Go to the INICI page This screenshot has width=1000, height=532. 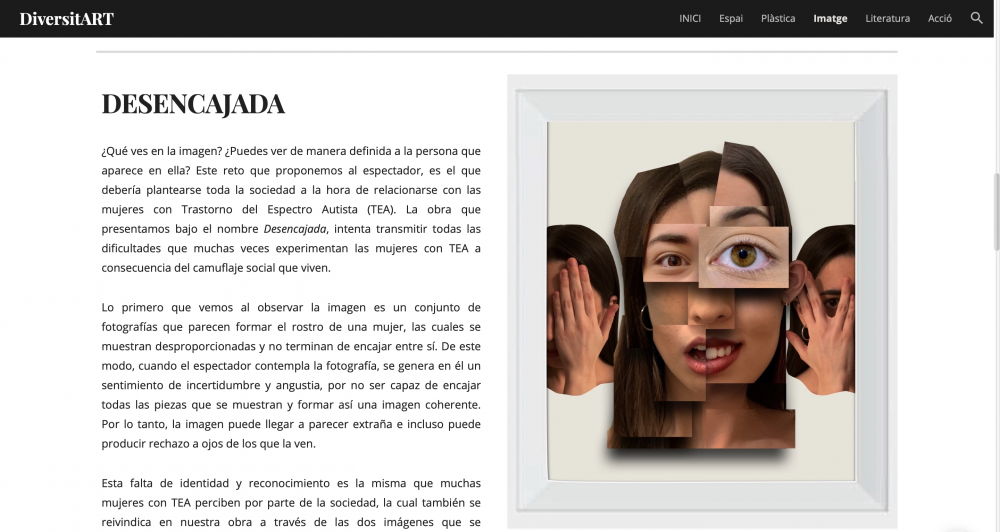(690, 18)
